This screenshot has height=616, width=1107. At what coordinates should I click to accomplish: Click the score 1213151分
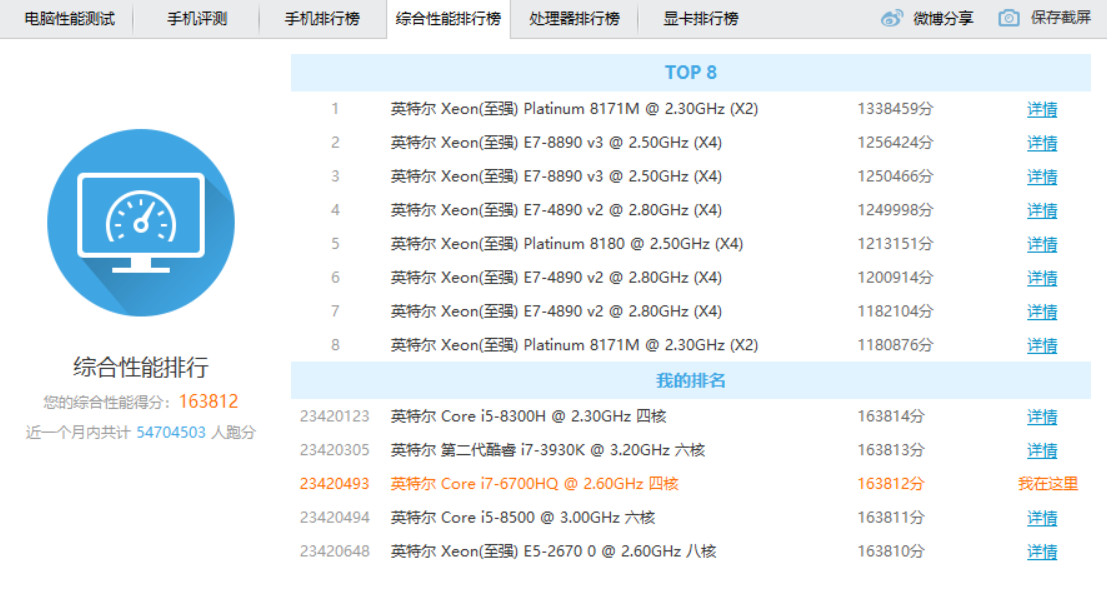(x=895, y=244)
